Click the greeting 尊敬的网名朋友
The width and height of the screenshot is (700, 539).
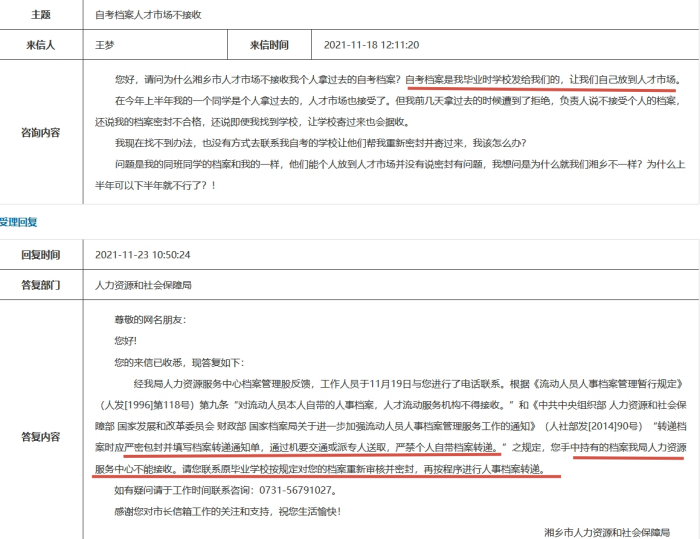(x=150, y=320)
